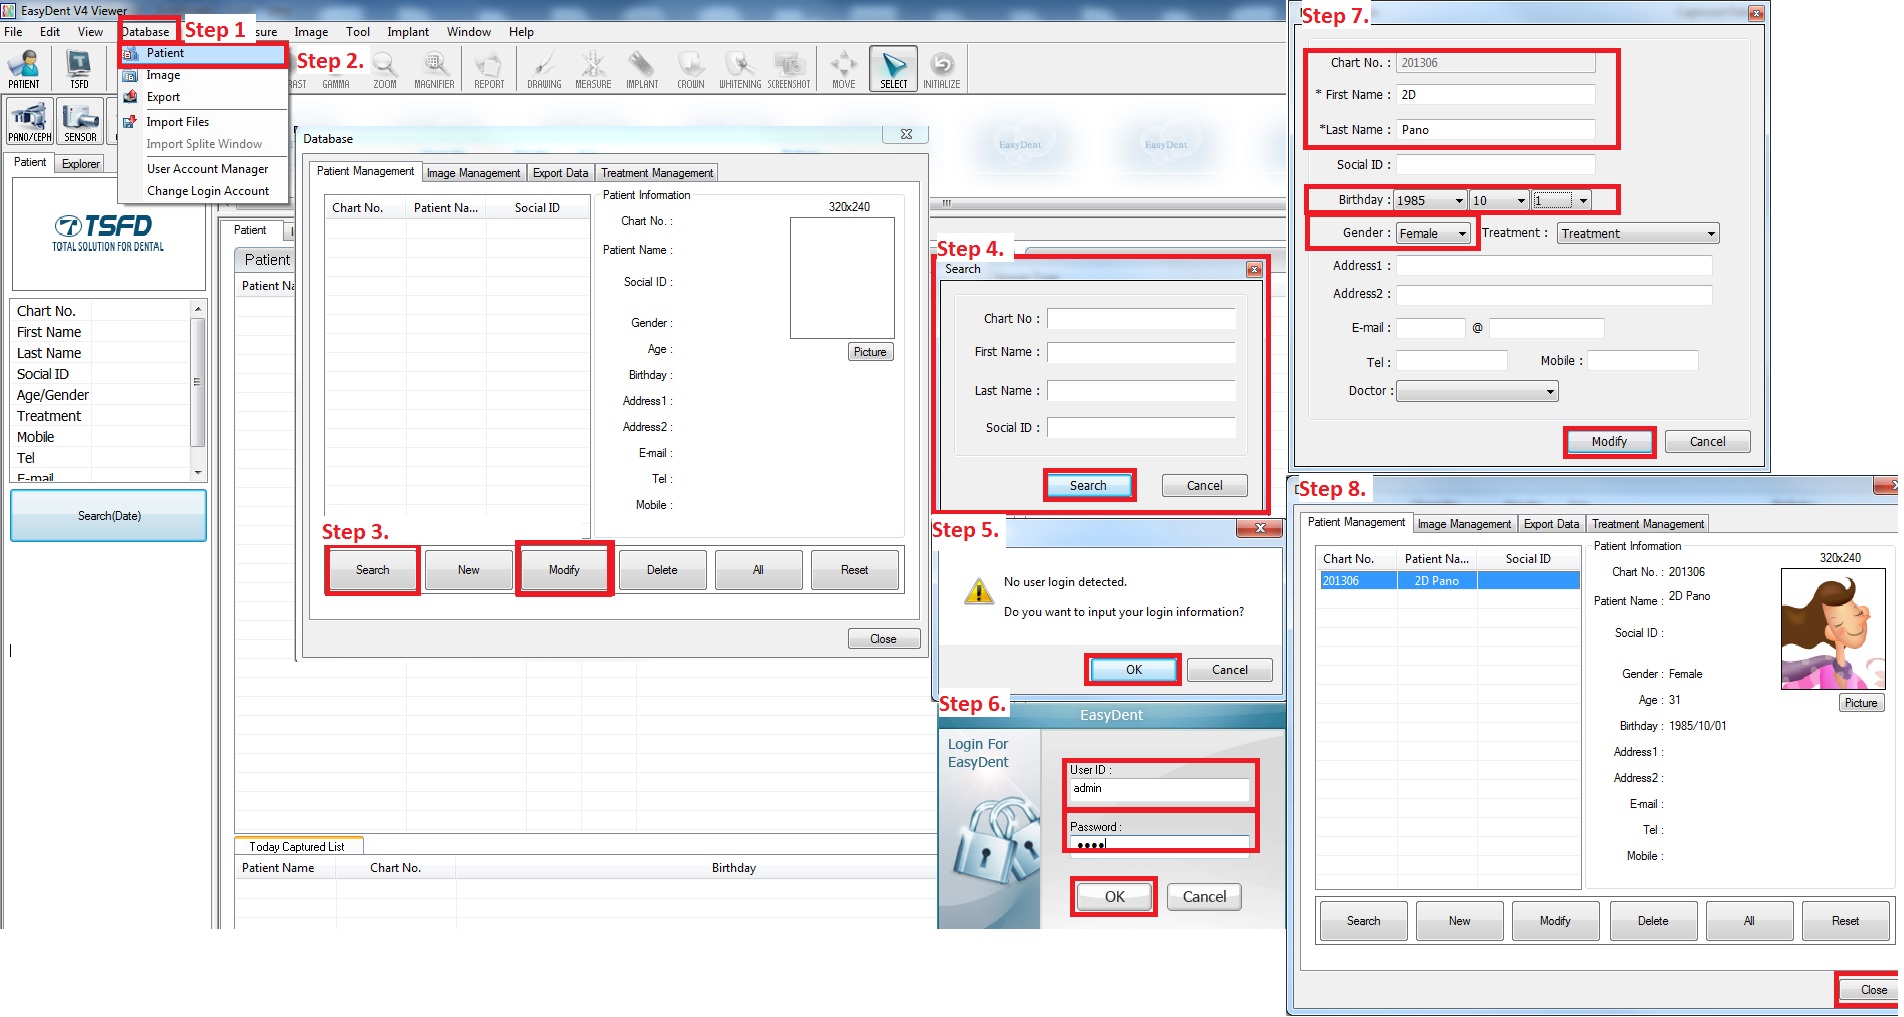Click the SENSOR capture icon
1904x1017 pixels.
81,122
